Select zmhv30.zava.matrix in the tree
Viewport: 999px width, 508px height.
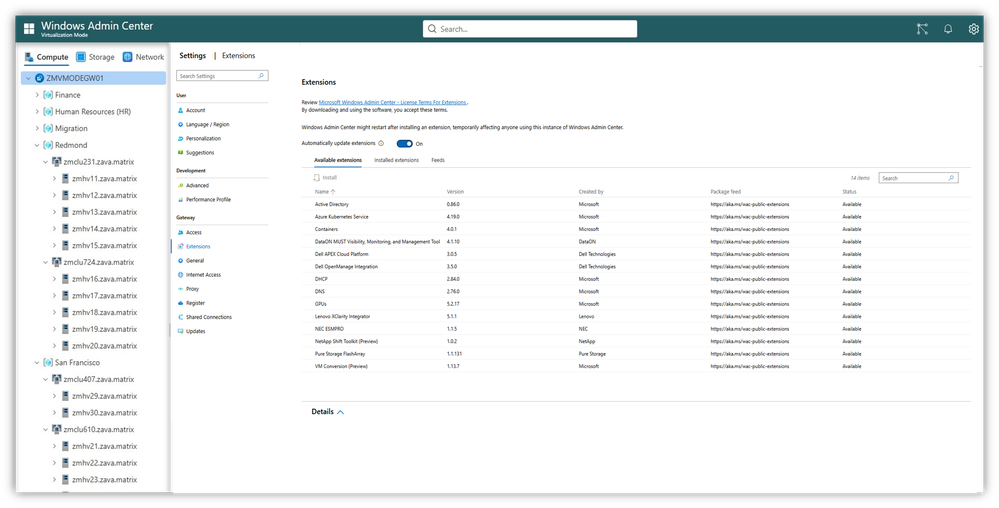point(104,412)
